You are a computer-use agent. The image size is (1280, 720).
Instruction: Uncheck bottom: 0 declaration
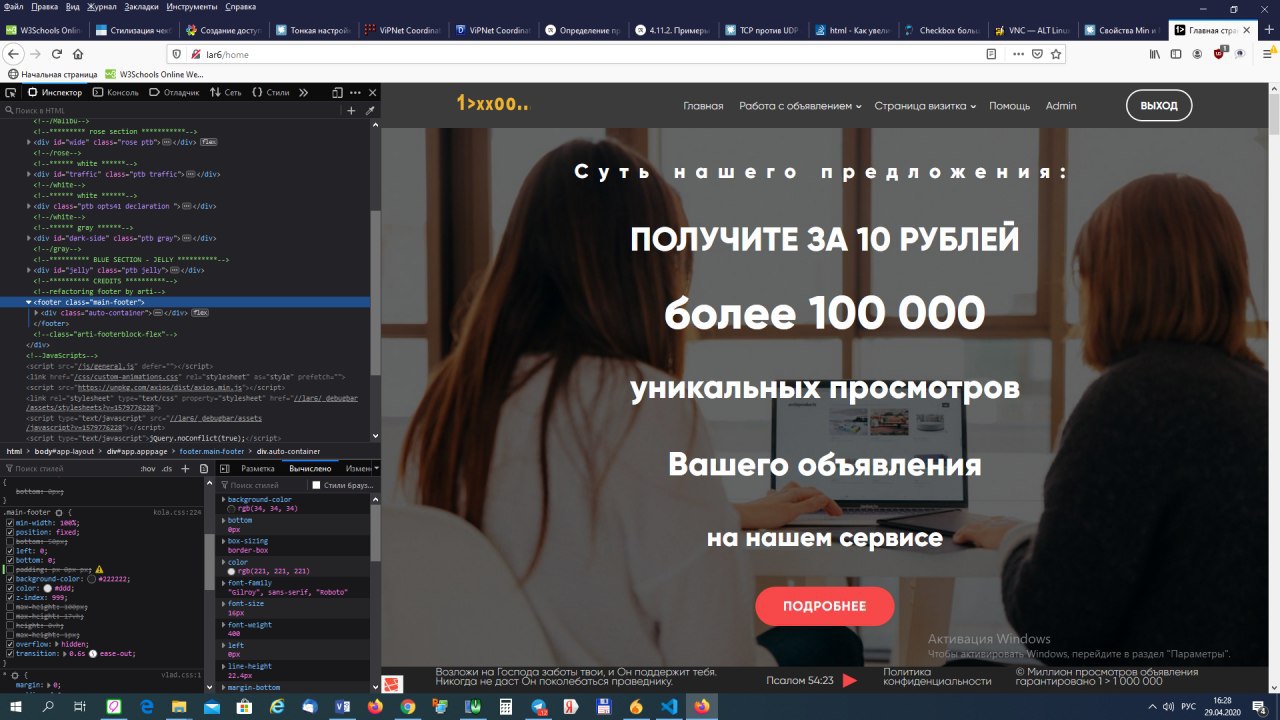(10, 560)
